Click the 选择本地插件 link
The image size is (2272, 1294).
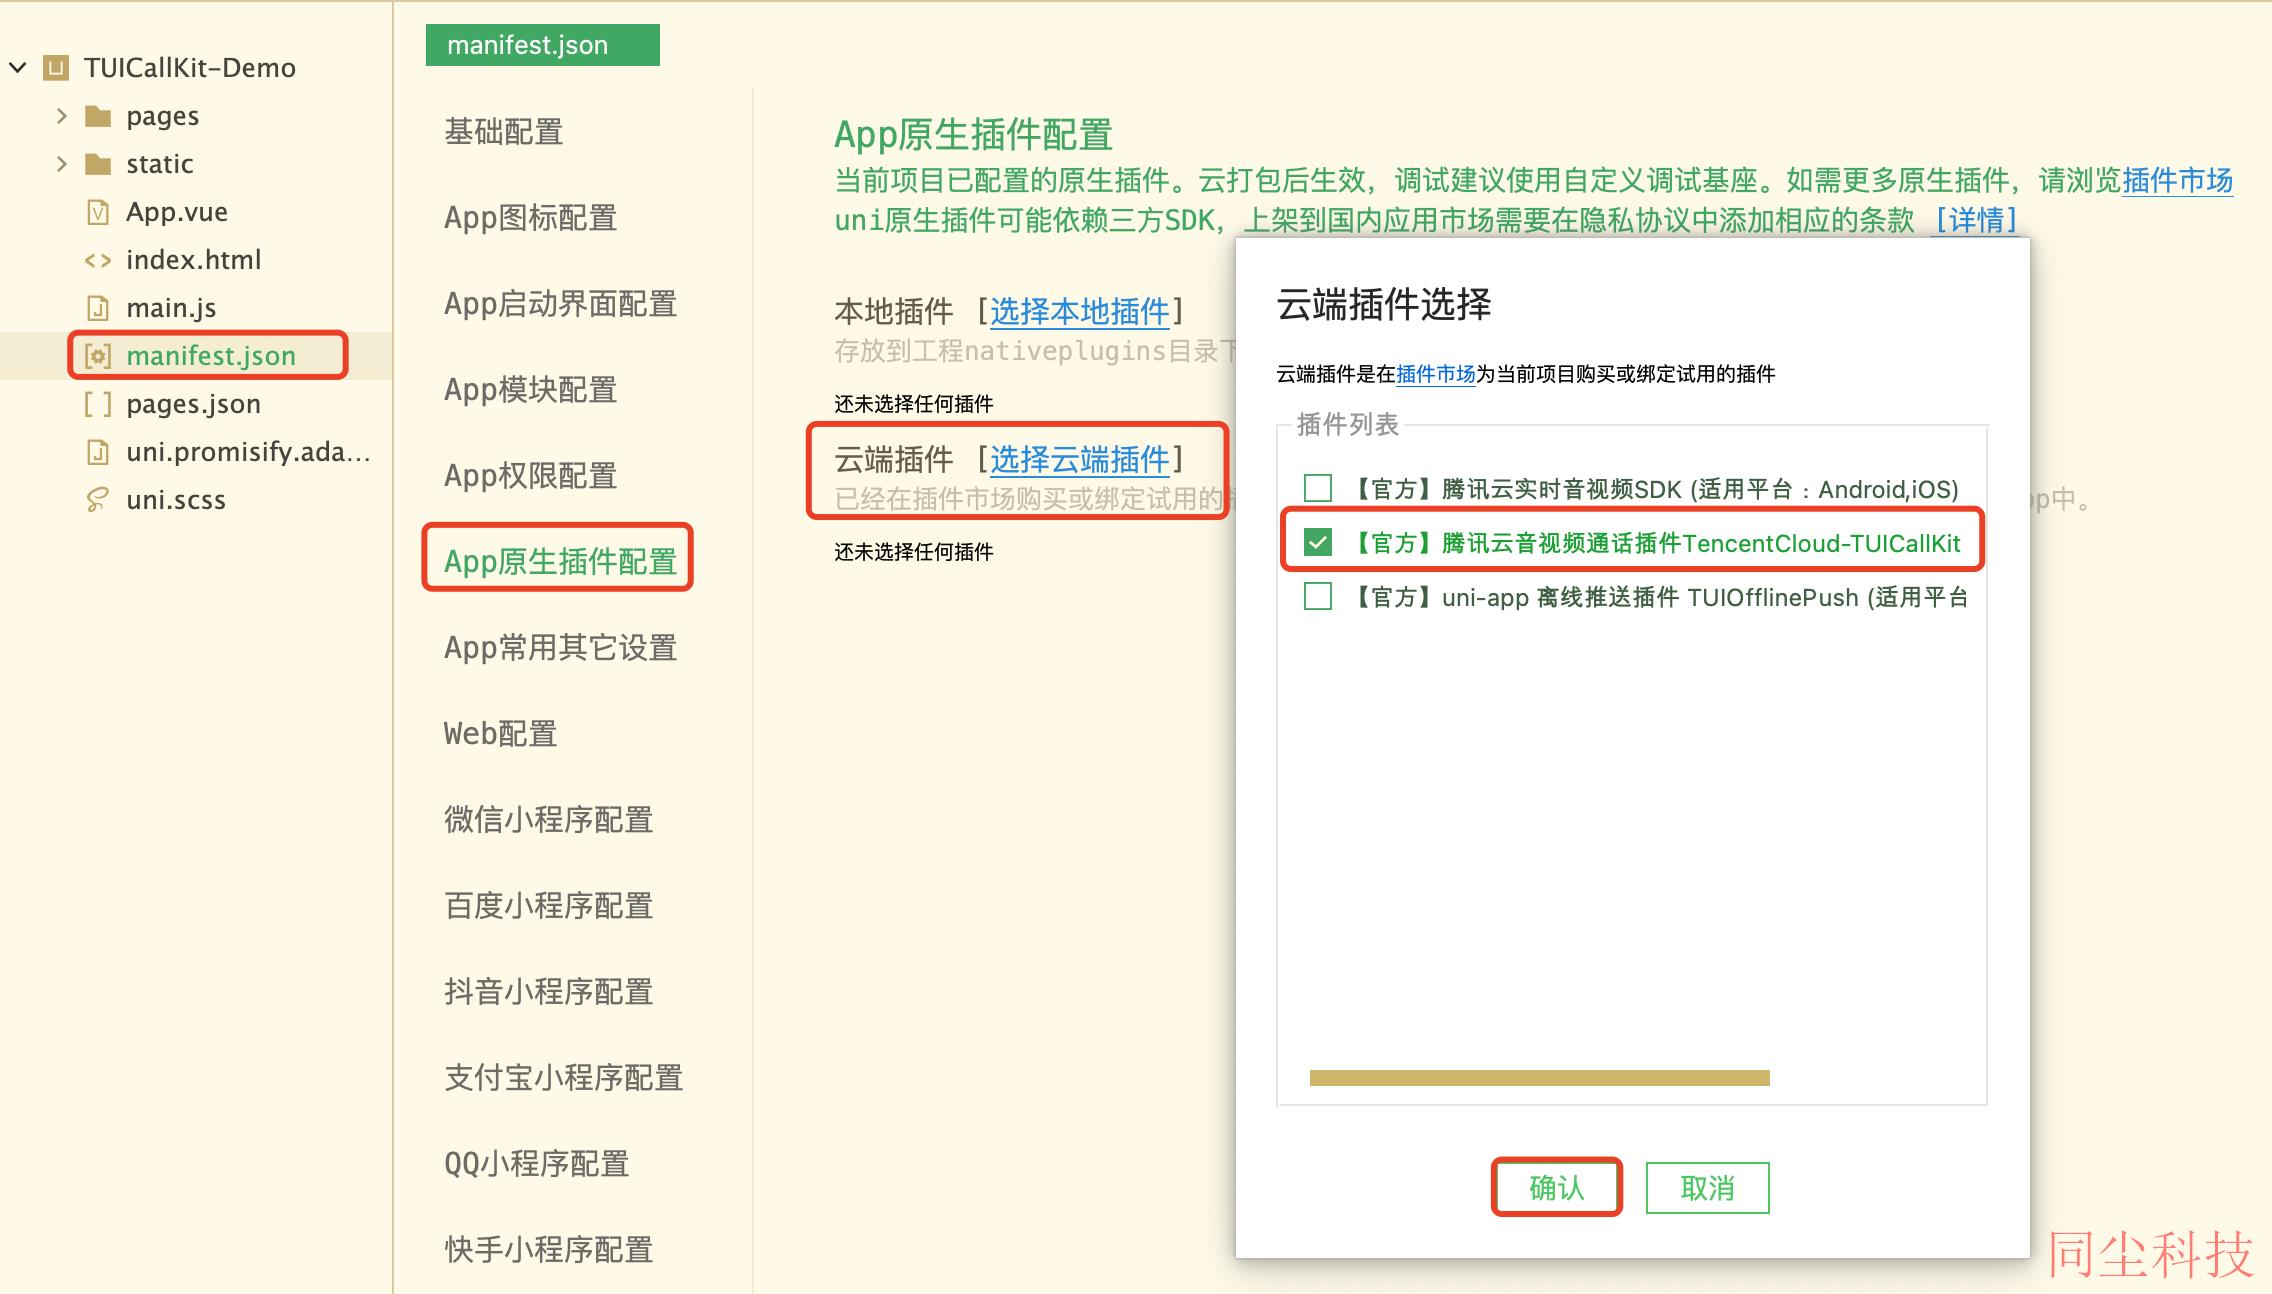pos(1080,312)
